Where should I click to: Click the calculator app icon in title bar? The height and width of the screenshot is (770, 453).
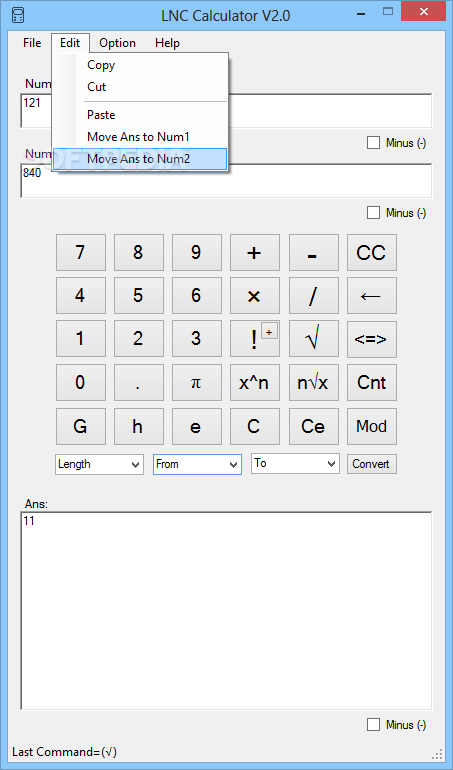pyautogui.click(x=18, y=15)
